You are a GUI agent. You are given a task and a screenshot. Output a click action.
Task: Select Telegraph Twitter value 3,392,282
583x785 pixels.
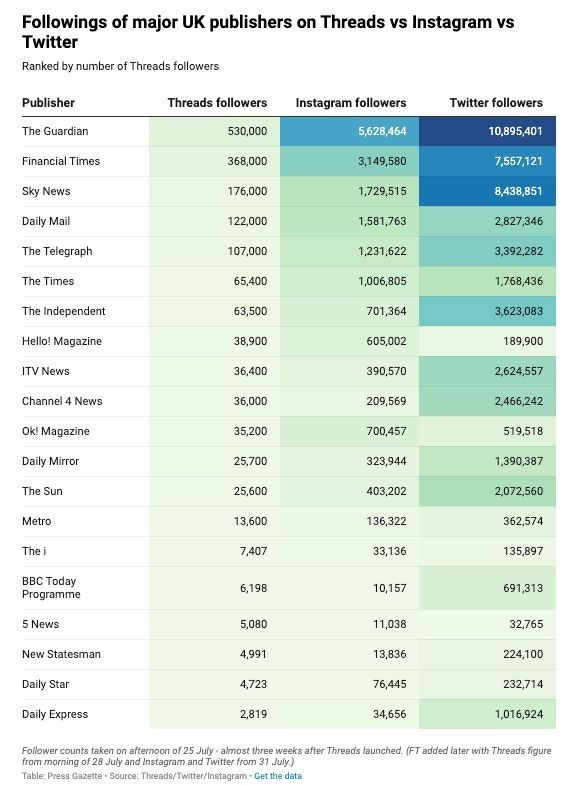(x=518, y=251)
